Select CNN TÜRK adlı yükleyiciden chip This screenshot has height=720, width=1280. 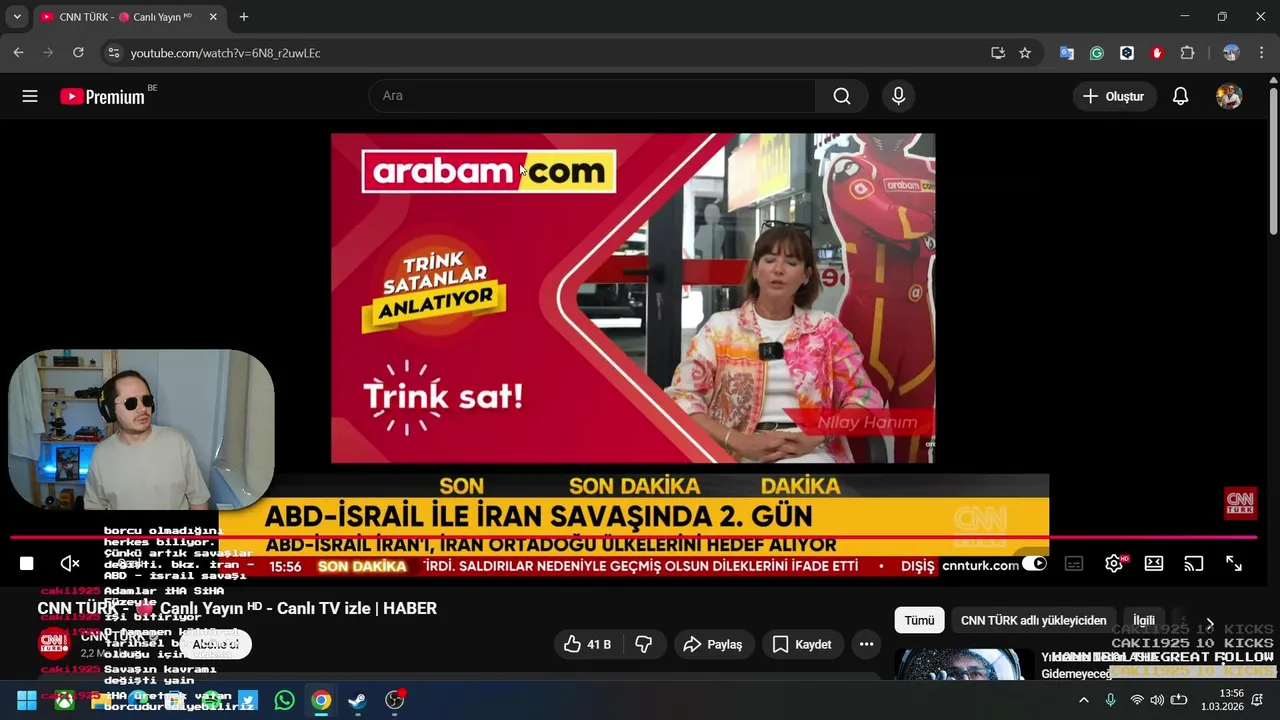point(1034,620)
